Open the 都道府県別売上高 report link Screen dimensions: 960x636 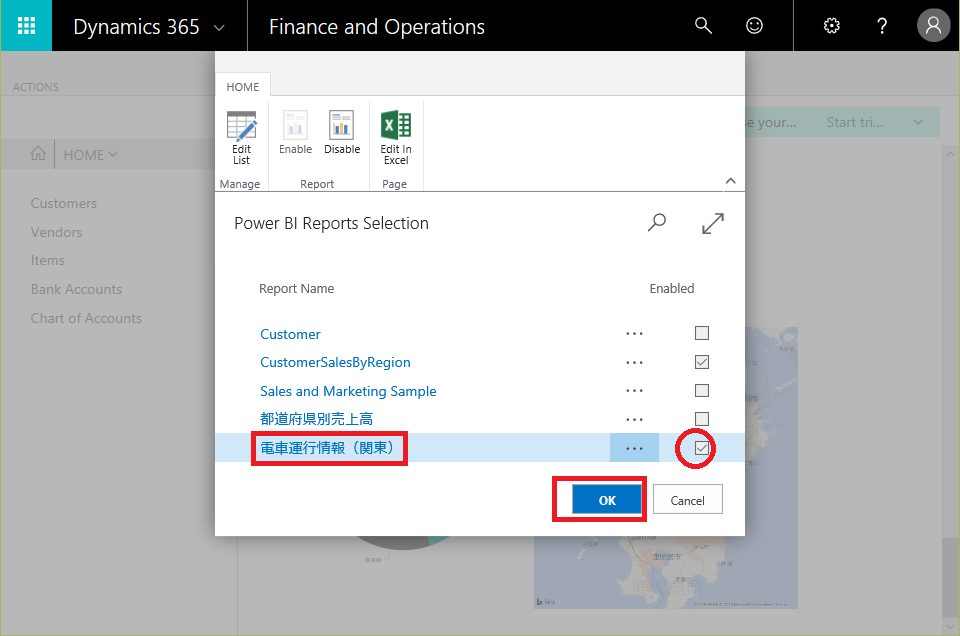click(x=317, y=419)
